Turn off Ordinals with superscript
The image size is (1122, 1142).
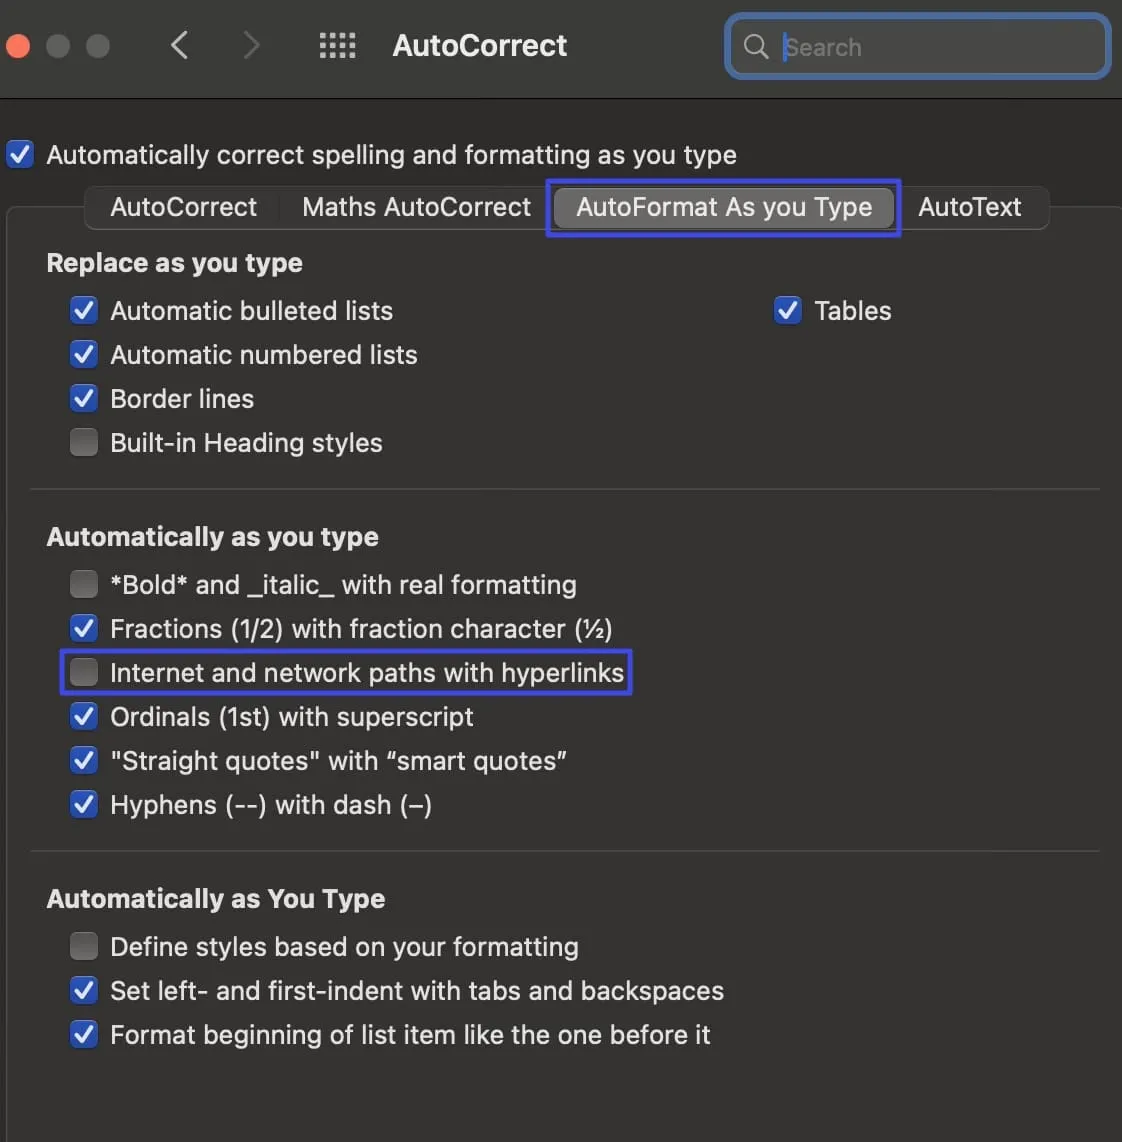[84, 716]
